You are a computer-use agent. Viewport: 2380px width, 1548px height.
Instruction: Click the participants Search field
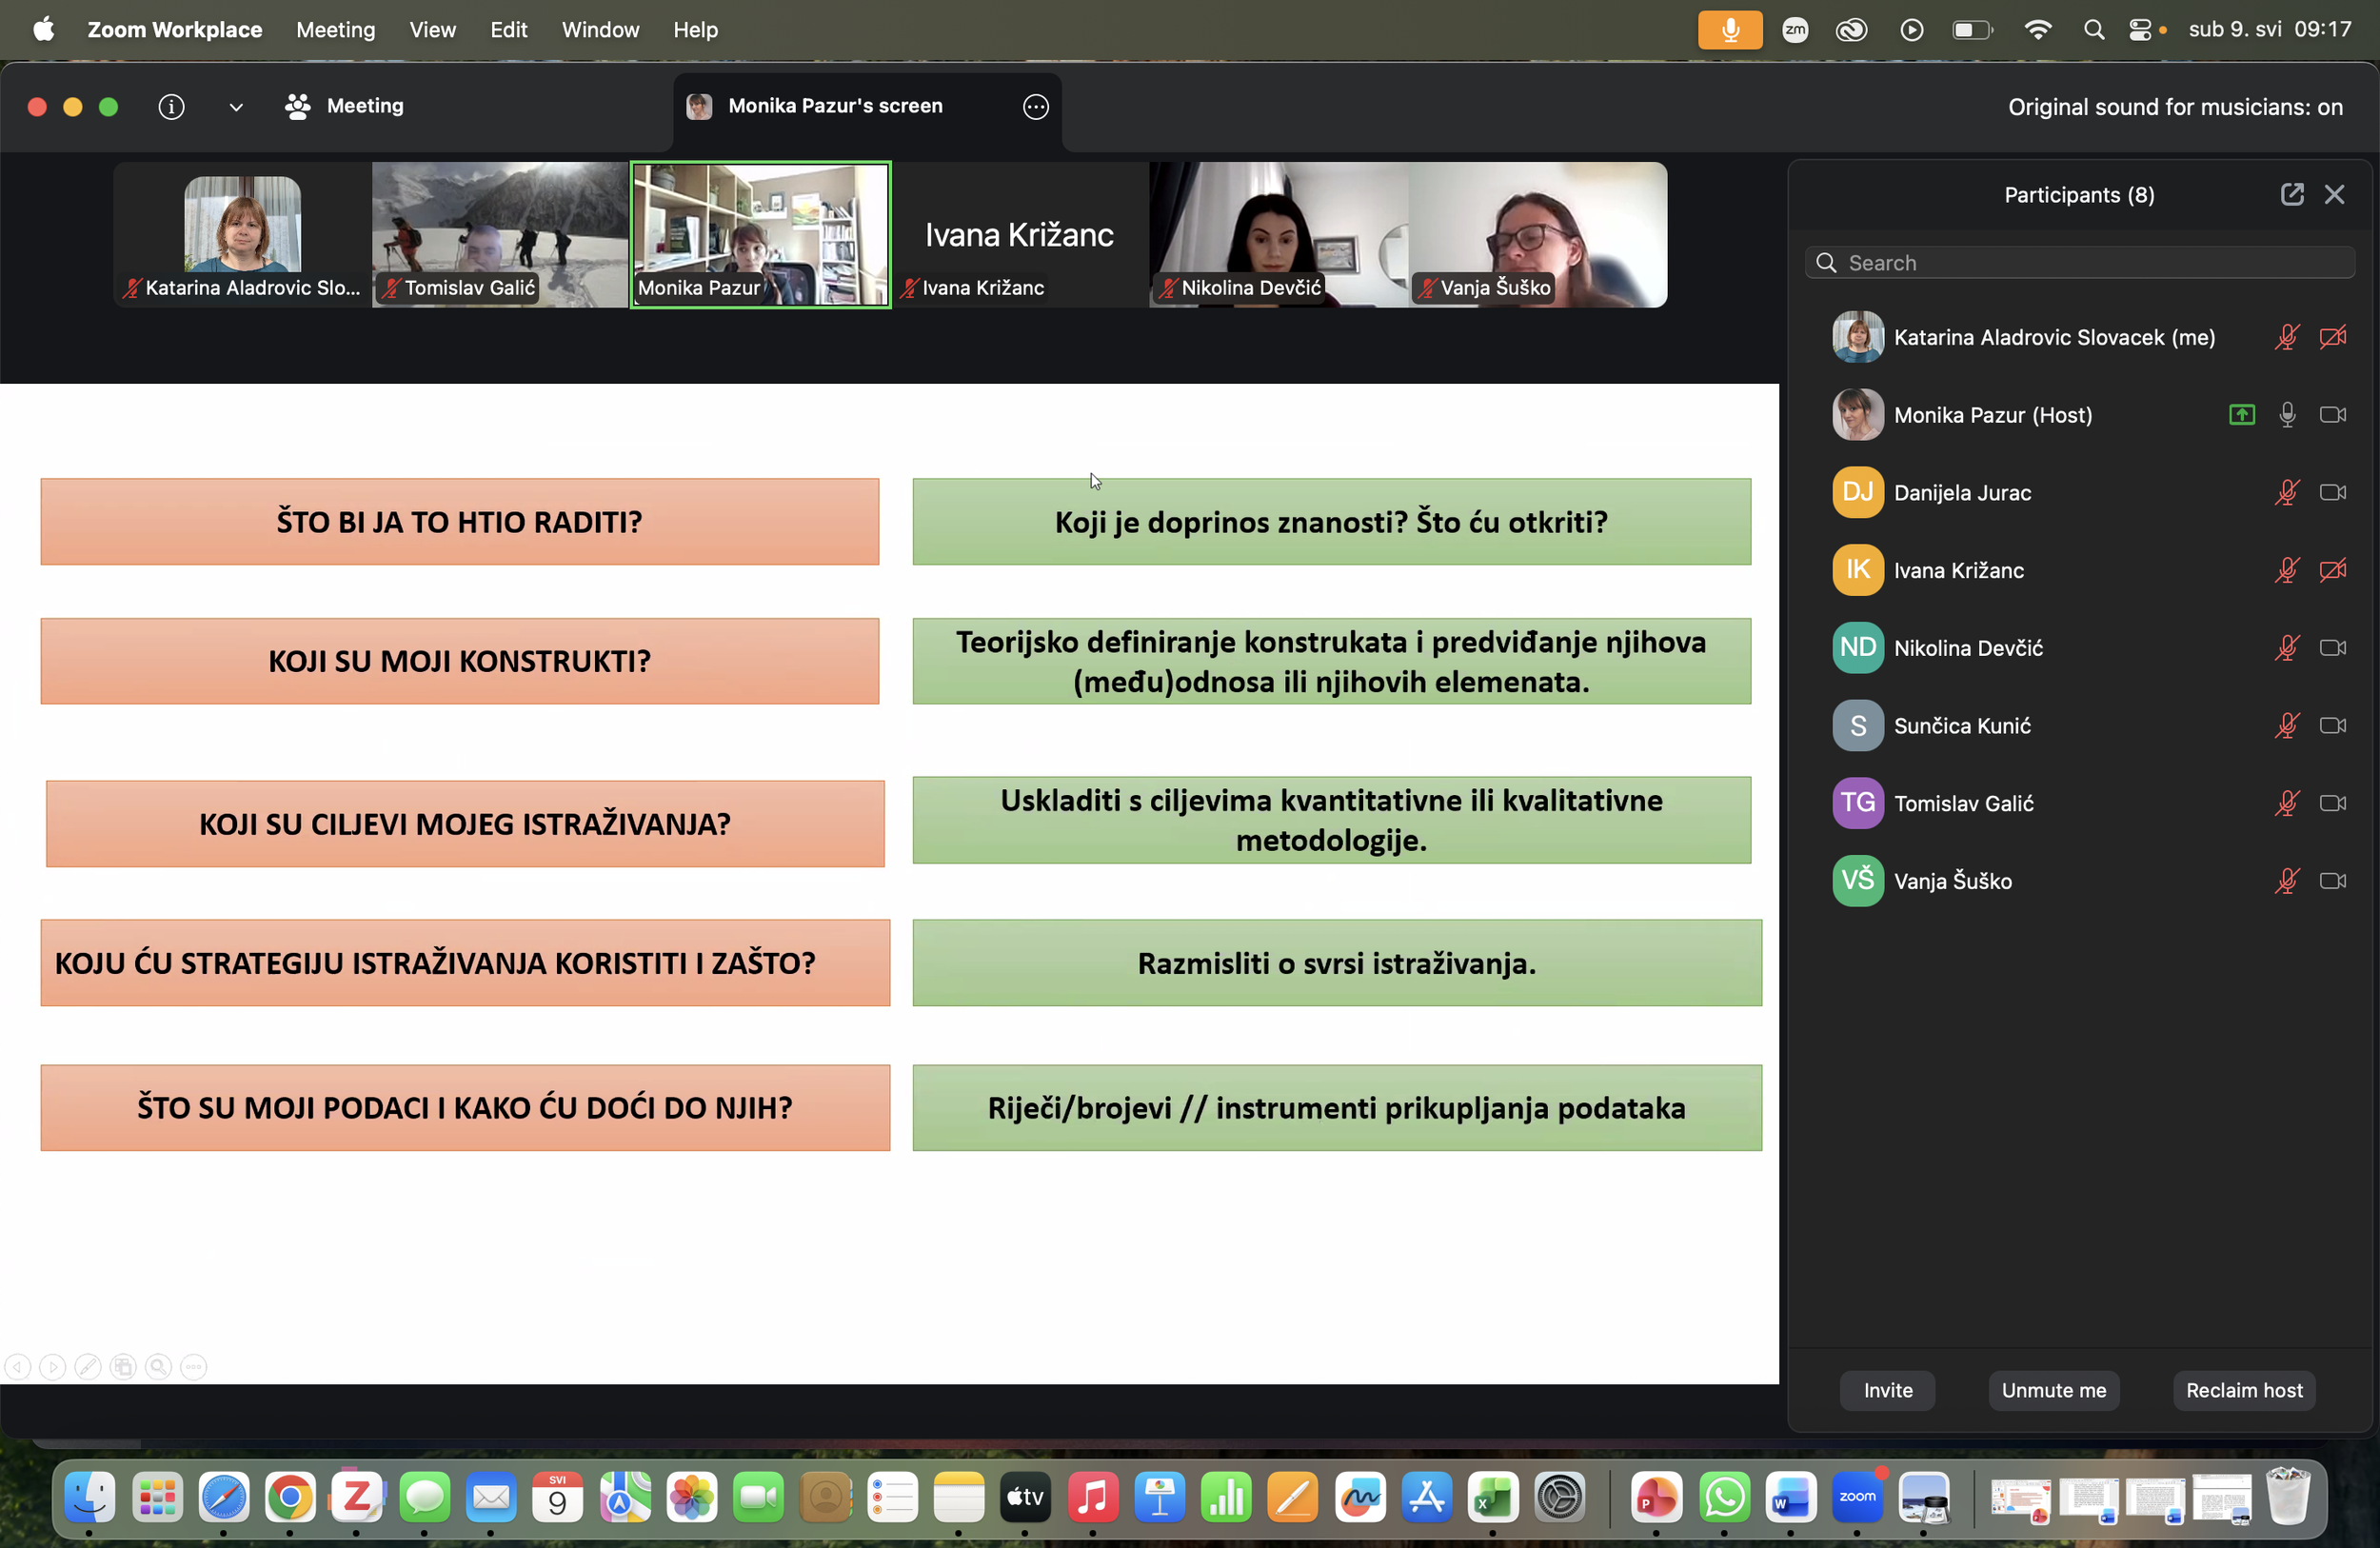(x=2079, y=263)
